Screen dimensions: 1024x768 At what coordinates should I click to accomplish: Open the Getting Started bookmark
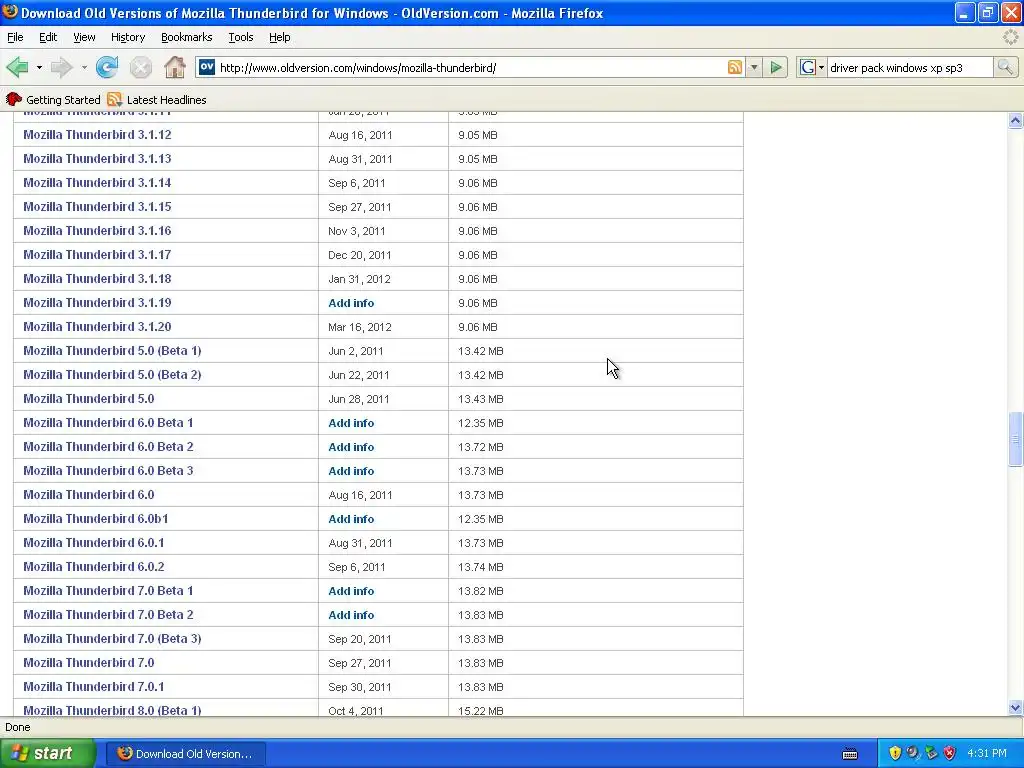click(x=54, y=100)
